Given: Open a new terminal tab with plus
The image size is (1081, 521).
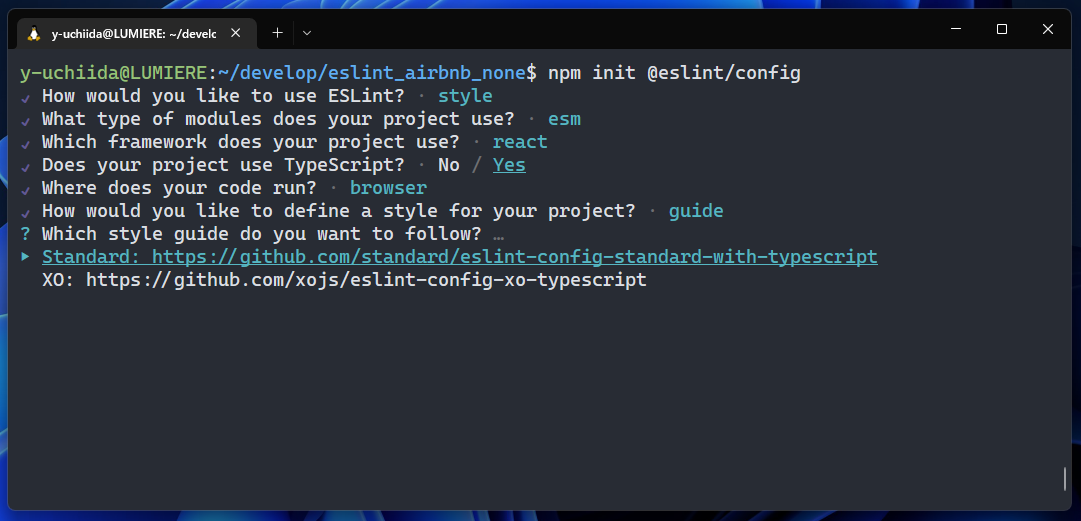Looking at the screenshot, I should tap(277, 32).
